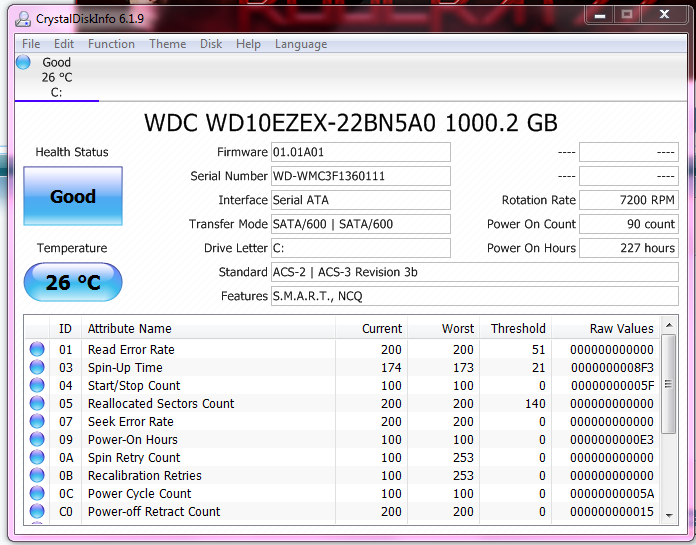
Task: Select the Spin-Up Time row name
Action: coord(125,367)
